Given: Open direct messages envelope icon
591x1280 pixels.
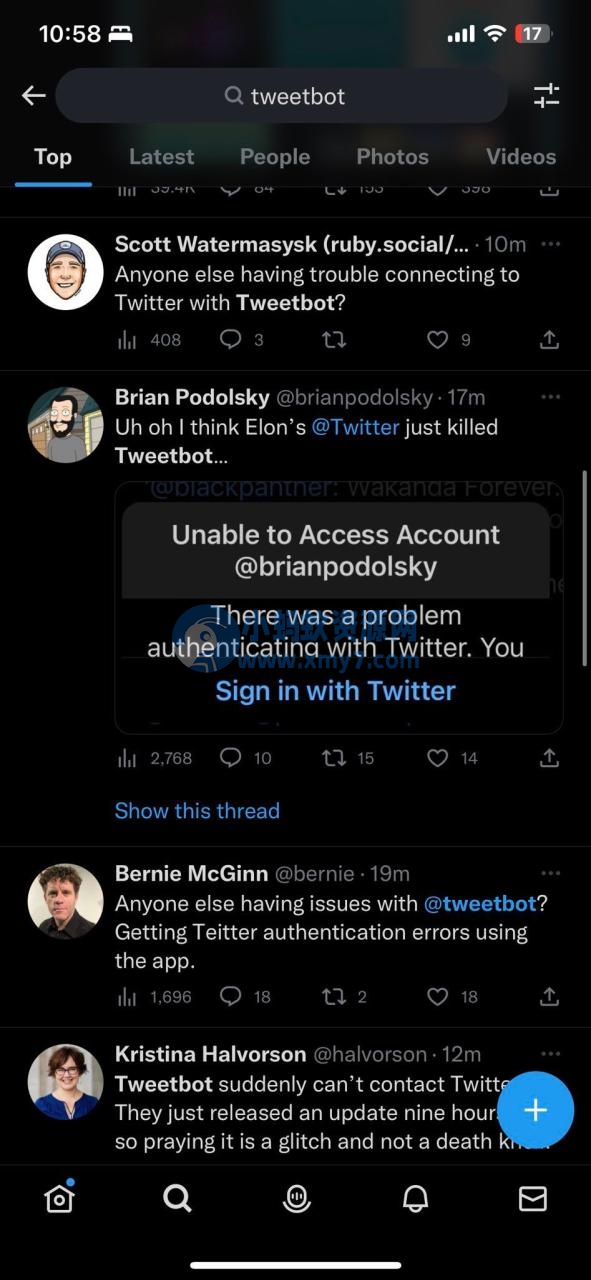Looking at the screenshot, I should 533,1199.
